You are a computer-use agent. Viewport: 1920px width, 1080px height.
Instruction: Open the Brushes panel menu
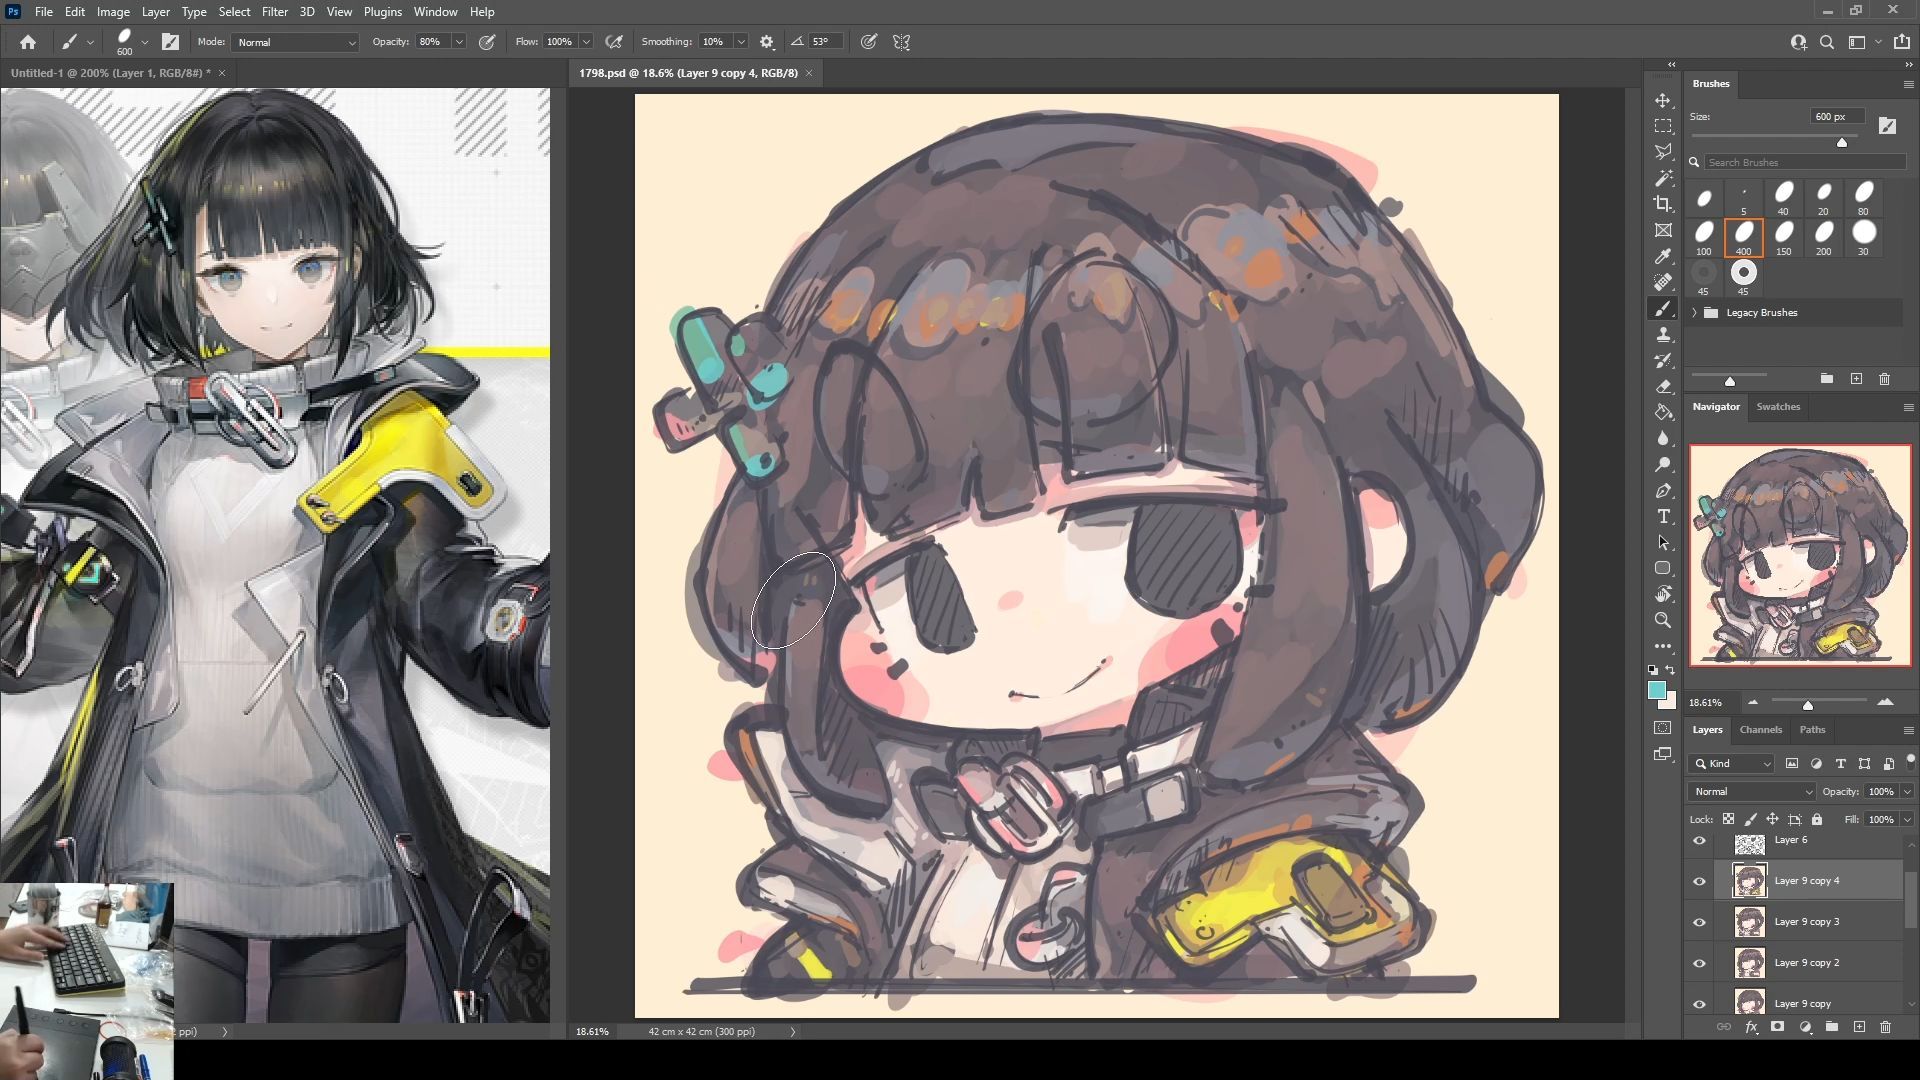point(1908,85)
